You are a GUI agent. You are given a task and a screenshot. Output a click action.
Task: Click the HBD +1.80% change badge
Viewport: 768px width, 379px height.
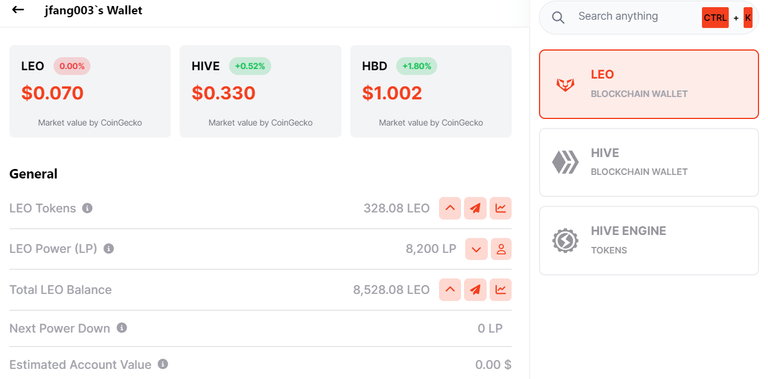[417, 66]
